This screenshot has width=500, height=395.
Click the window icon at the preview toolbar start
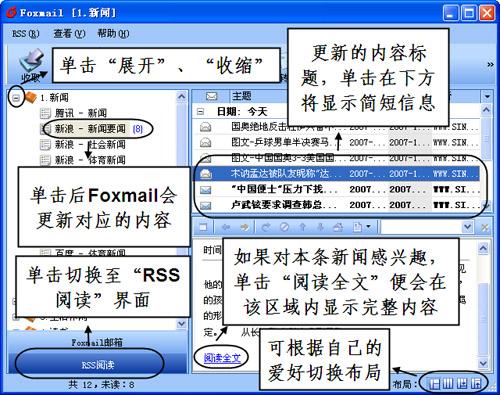point(202,227)
